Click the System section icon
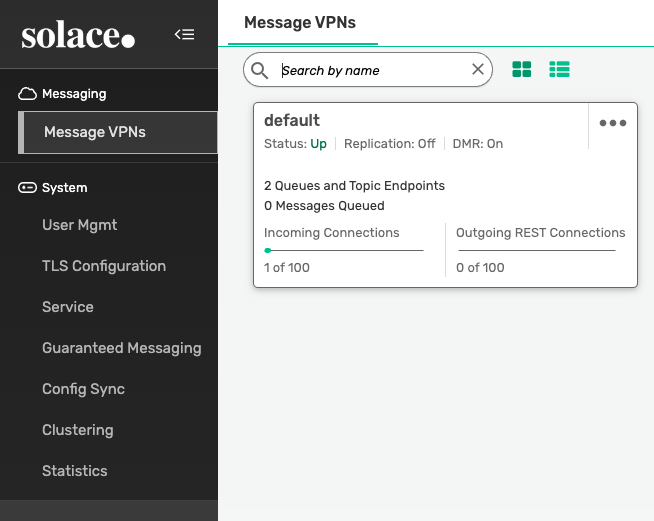 point(28,188)
